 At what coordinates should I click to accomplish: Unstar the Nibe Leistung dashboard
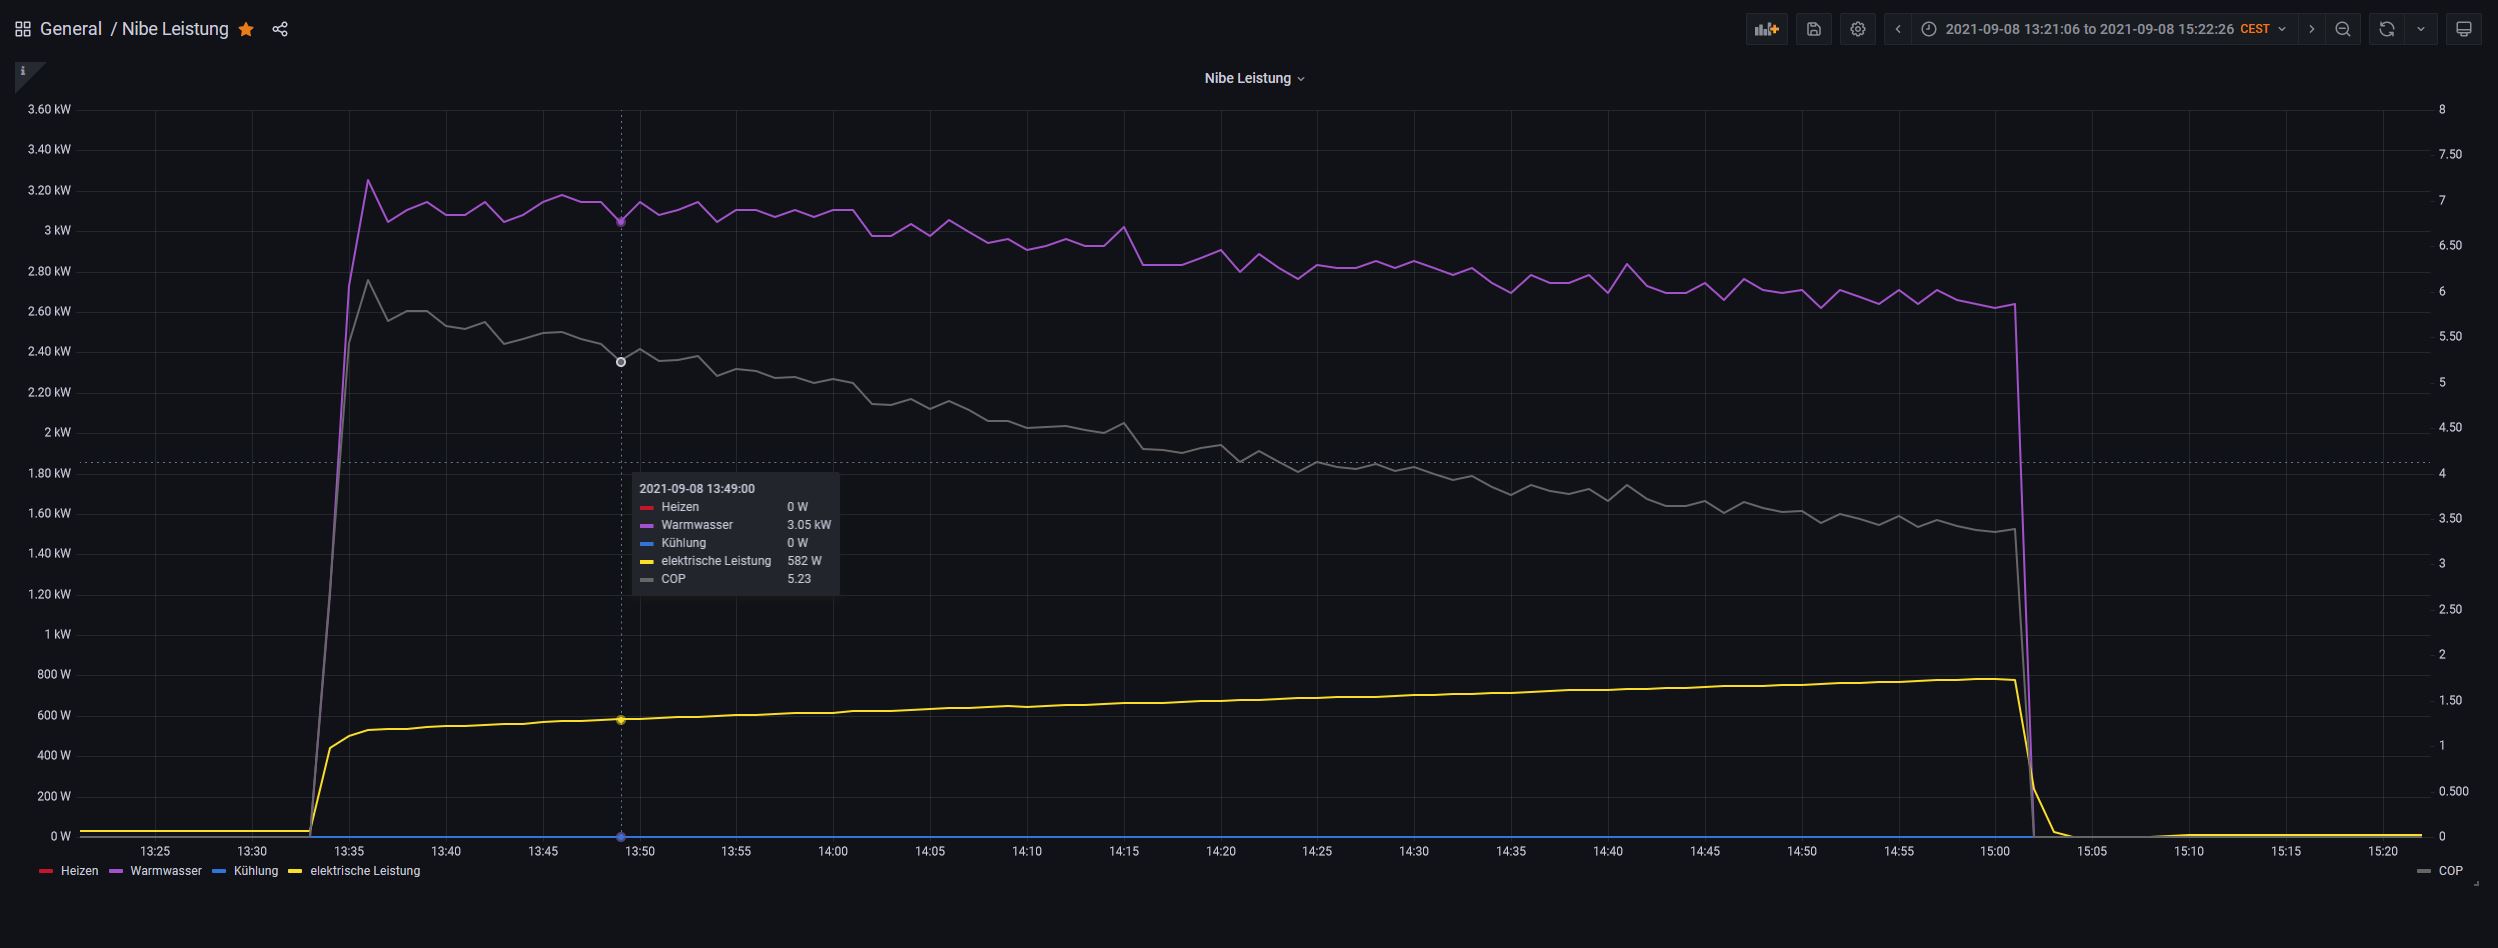246,29
